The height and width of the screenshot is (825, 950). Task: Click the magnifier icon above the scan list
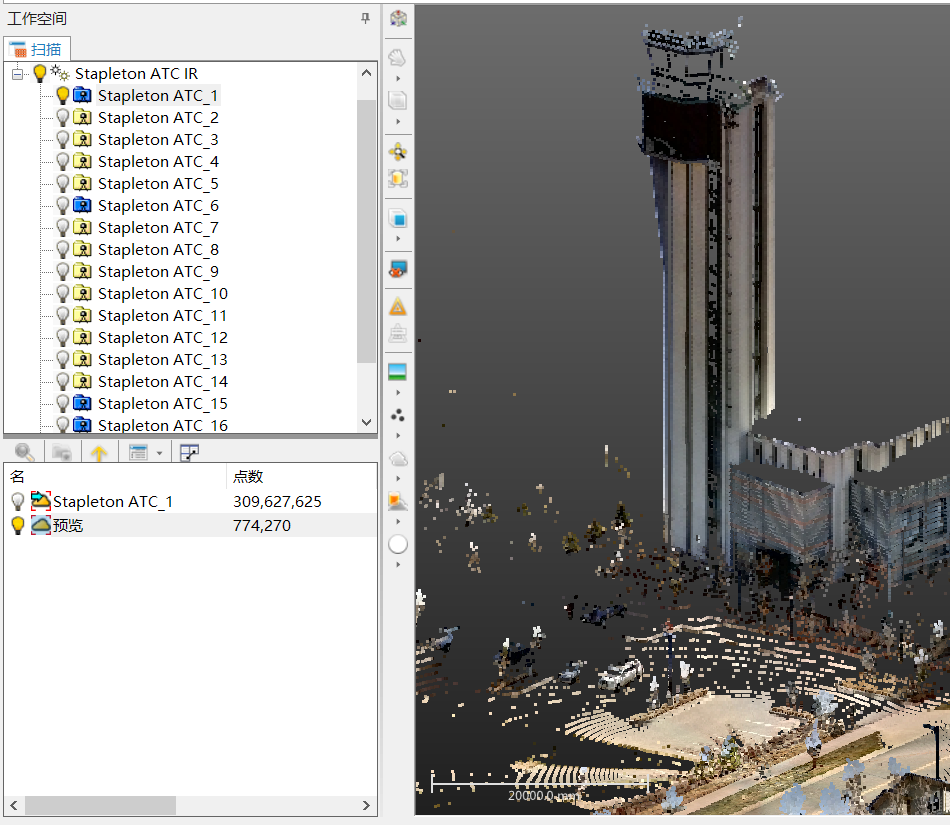point(25,452)
